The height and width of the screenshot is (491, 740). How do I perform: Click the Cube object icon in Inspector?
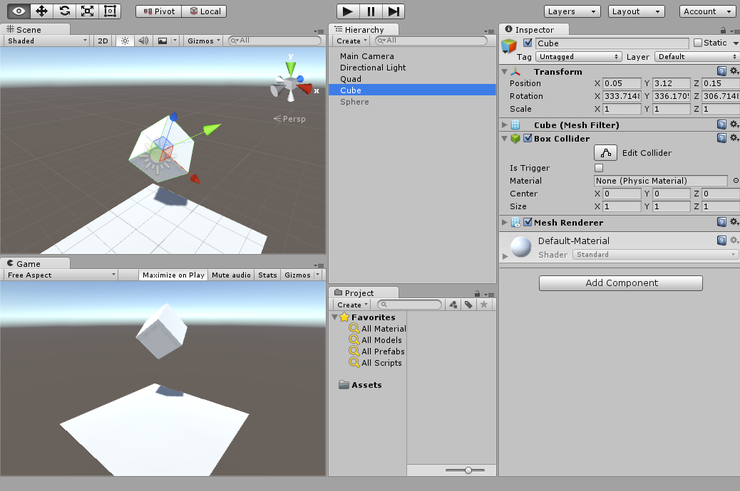509,46
